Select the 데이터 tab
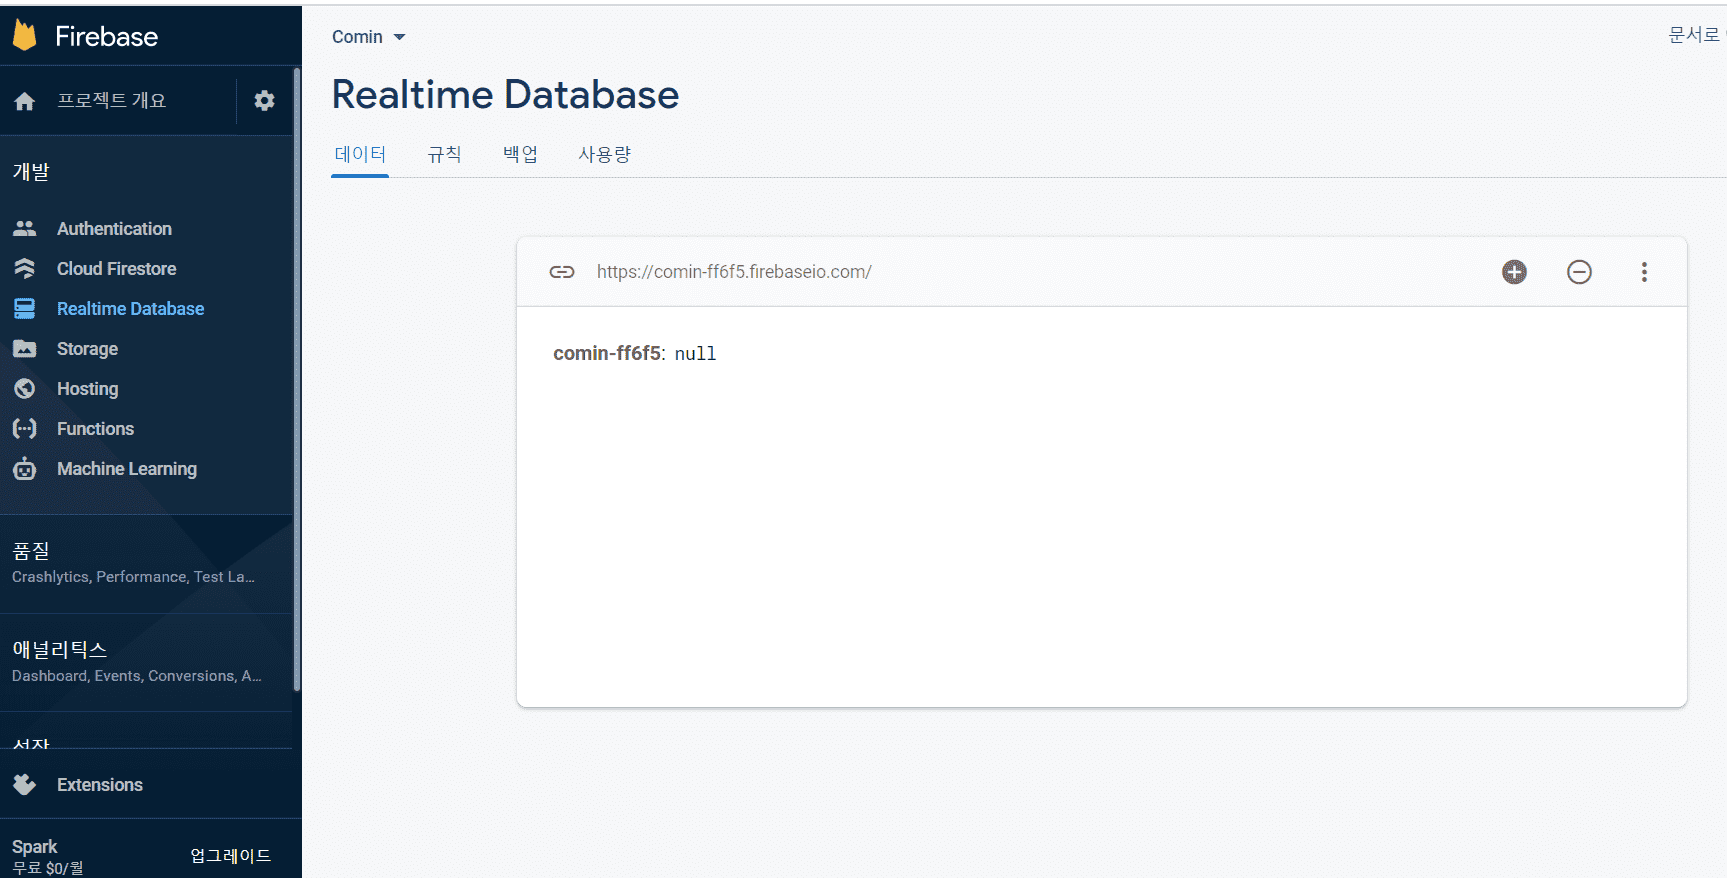Image resolution: width=1727 pixels, height=878 pixels. [x=360, y=155]
